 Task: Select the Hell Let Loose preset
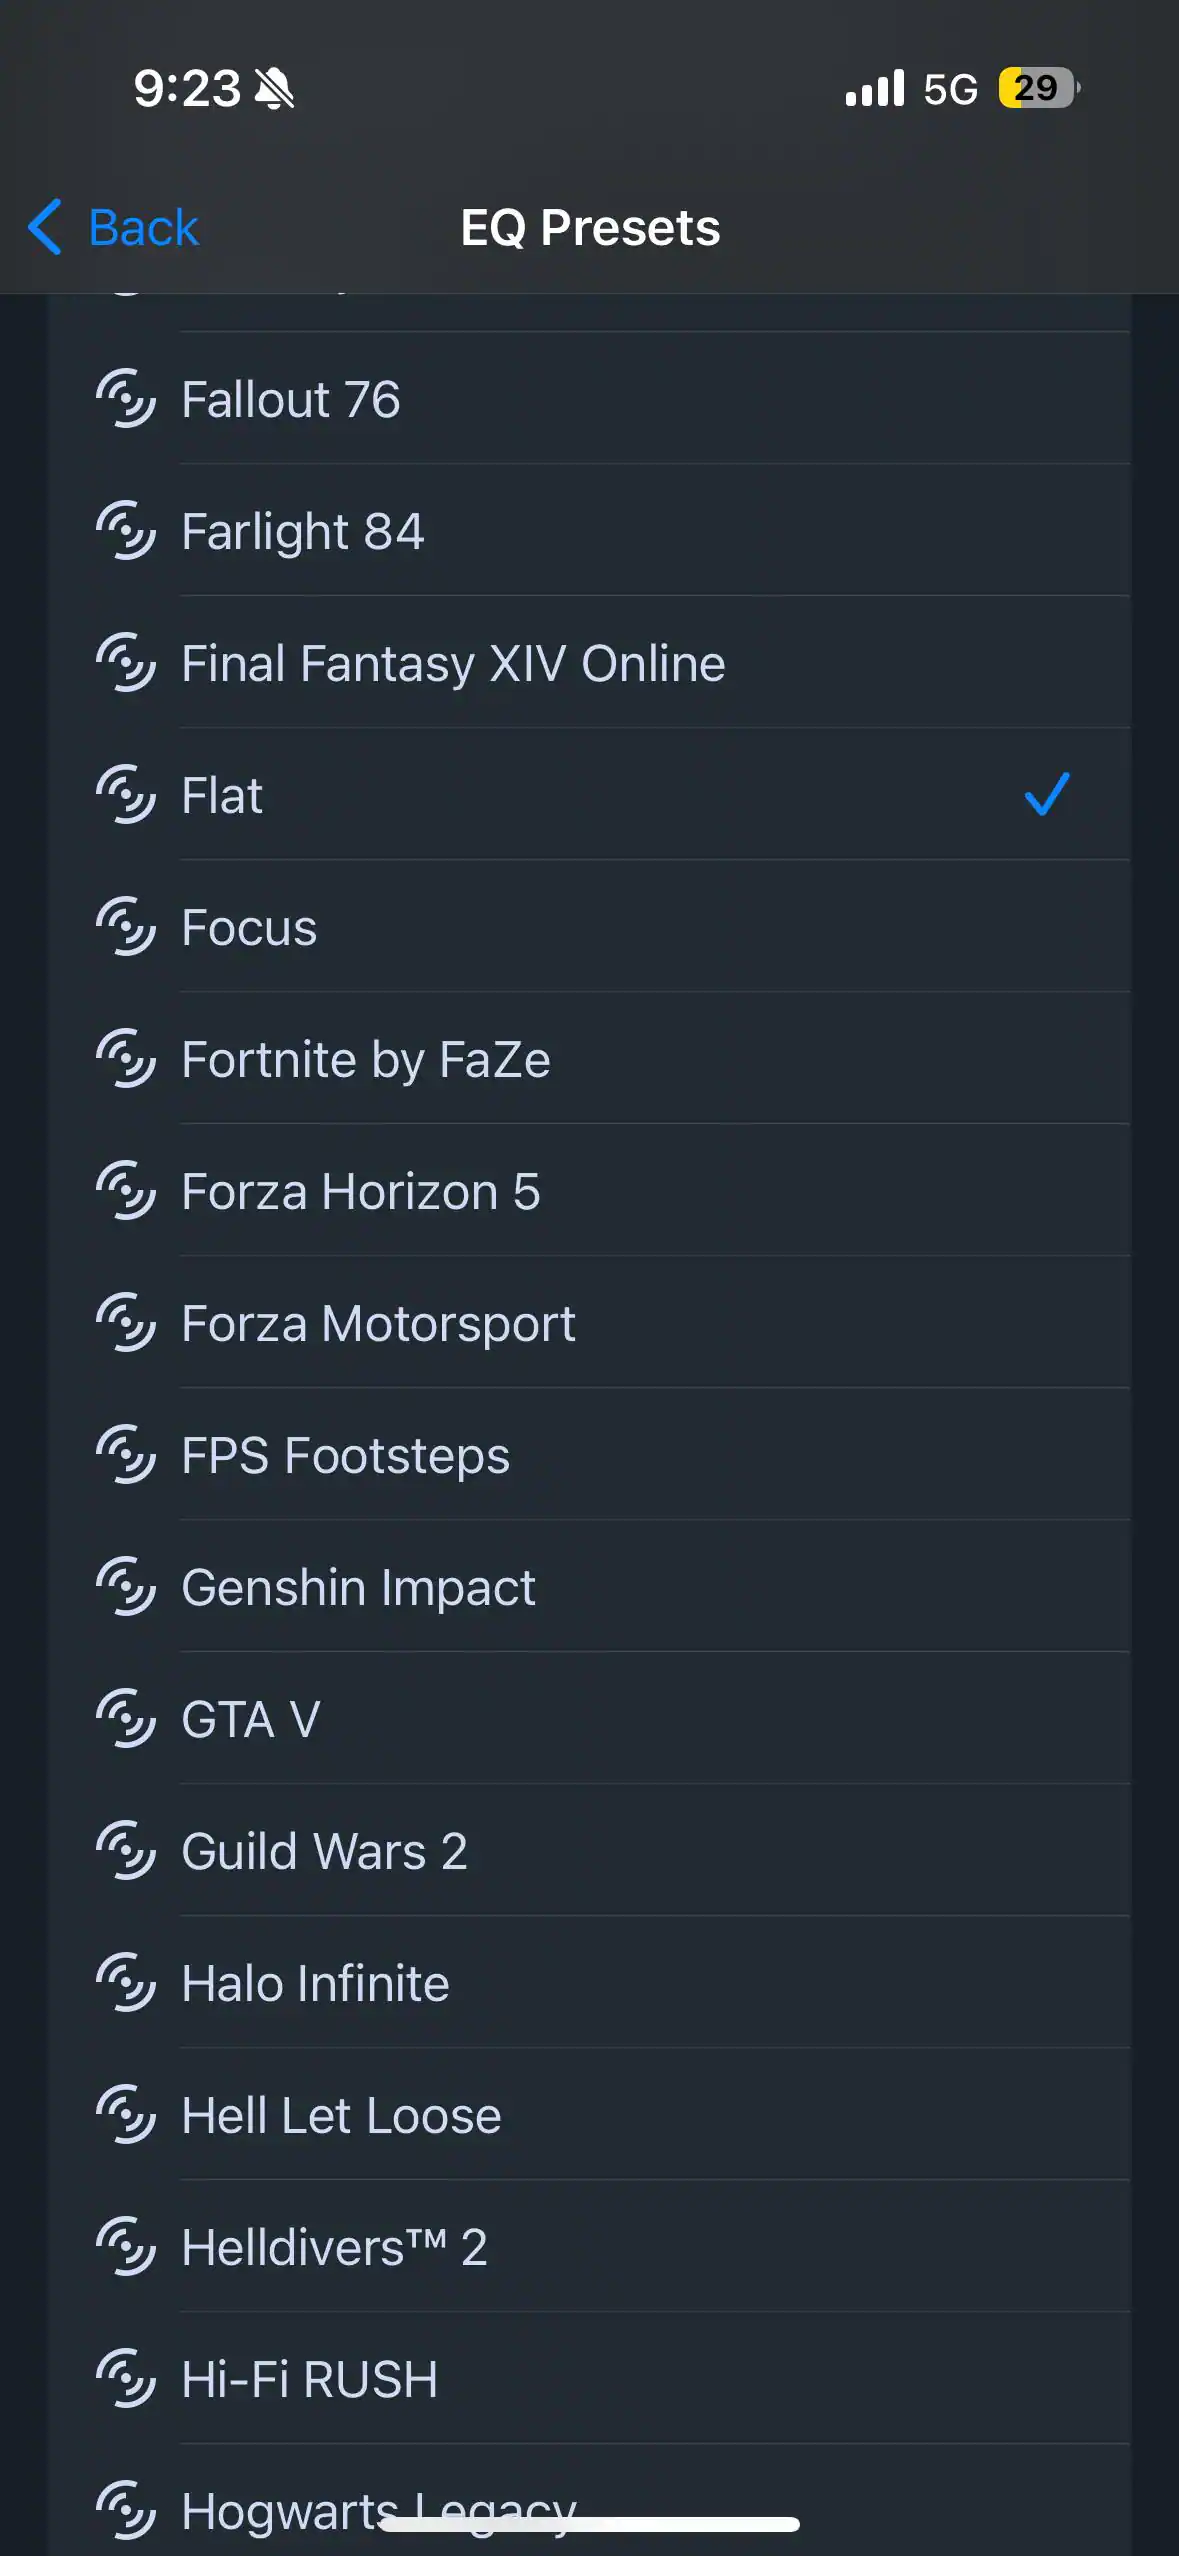pos(341,2116)
